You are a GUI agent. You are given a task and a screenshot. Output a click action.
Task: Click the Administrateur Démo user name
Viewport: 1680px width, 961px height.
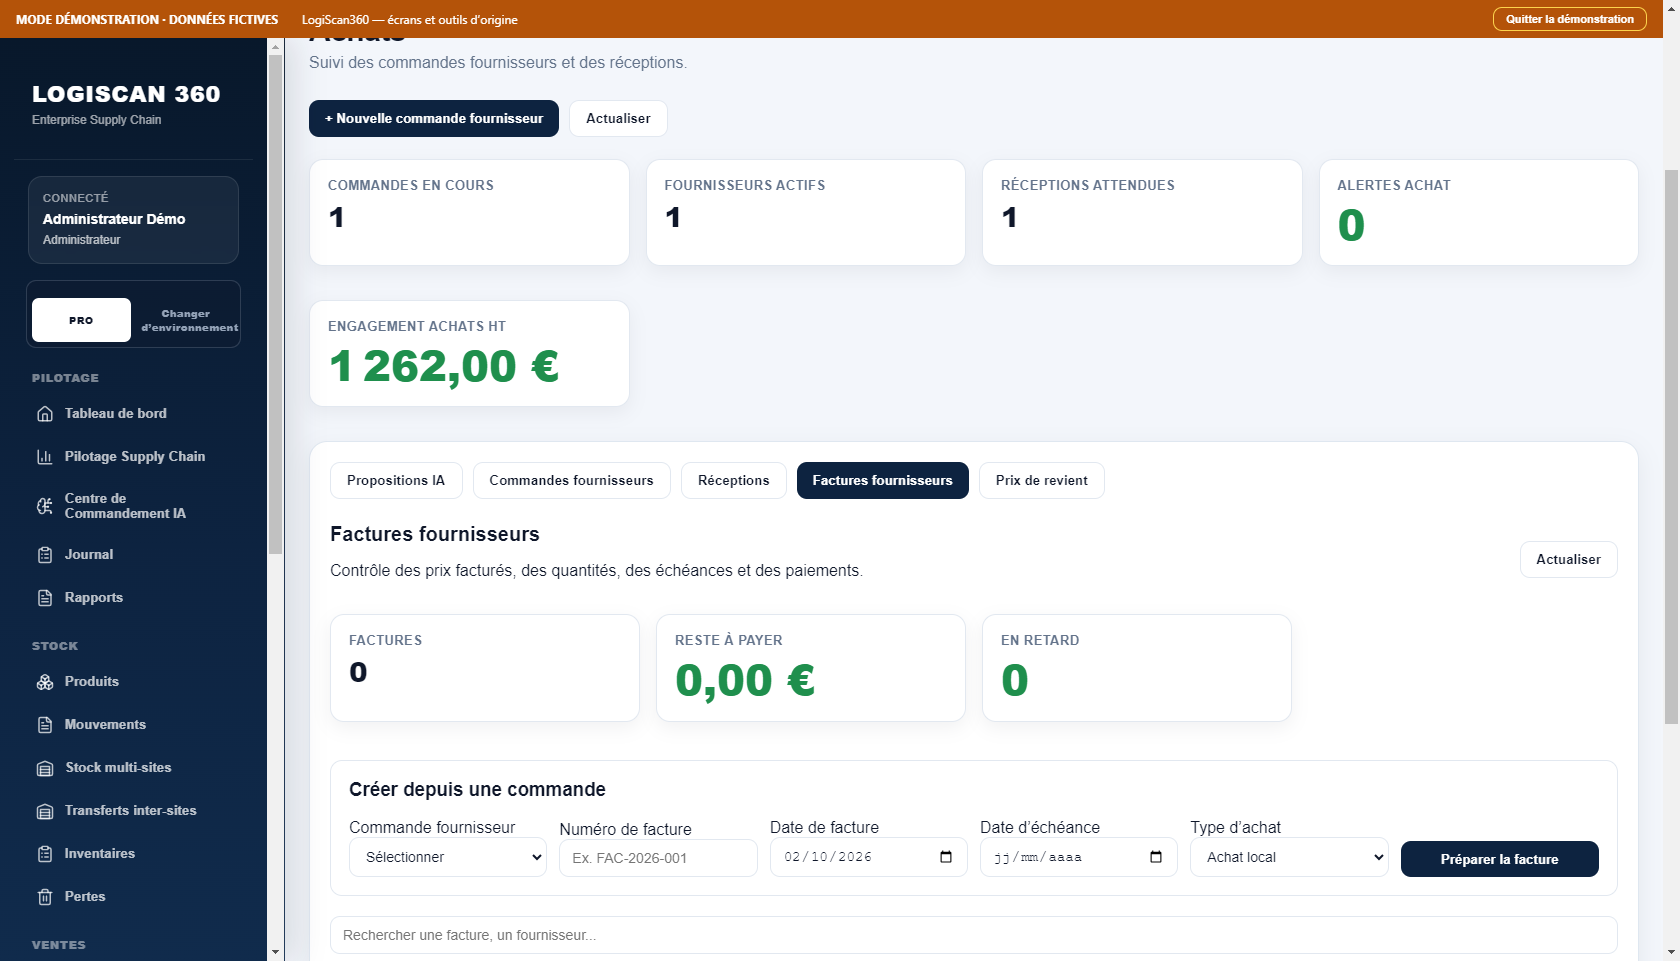[x=114, y=219]
